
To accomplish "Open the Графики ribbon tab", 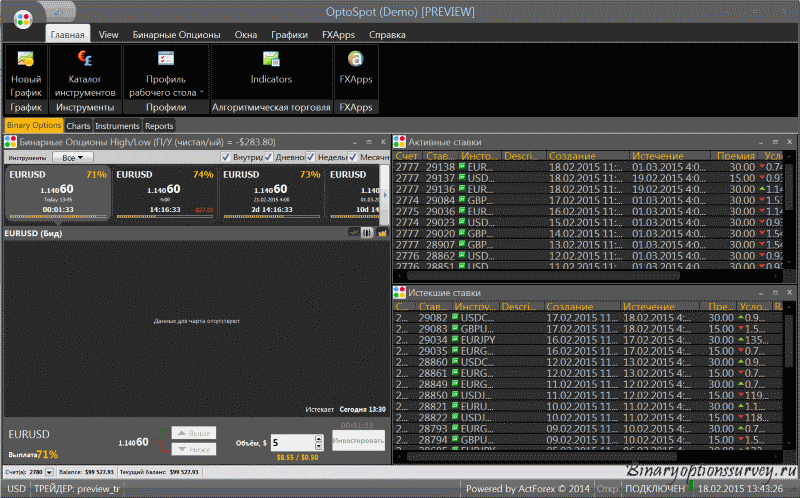I will tap(289, 35).
